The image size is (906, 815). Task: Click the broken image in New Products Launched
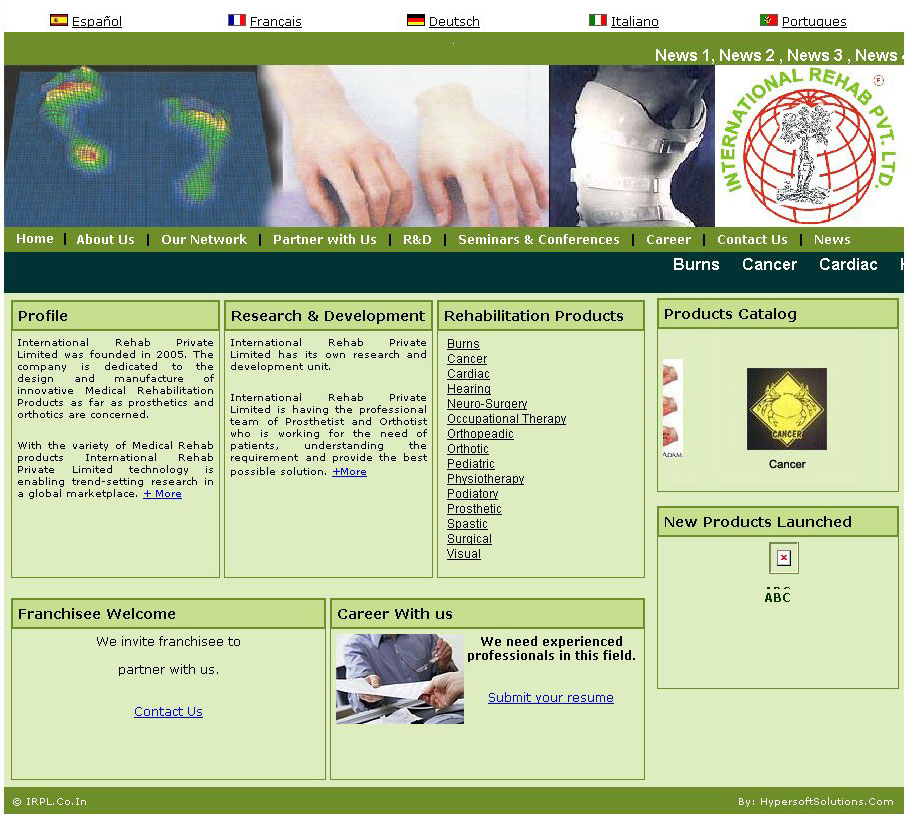point(784,558)
